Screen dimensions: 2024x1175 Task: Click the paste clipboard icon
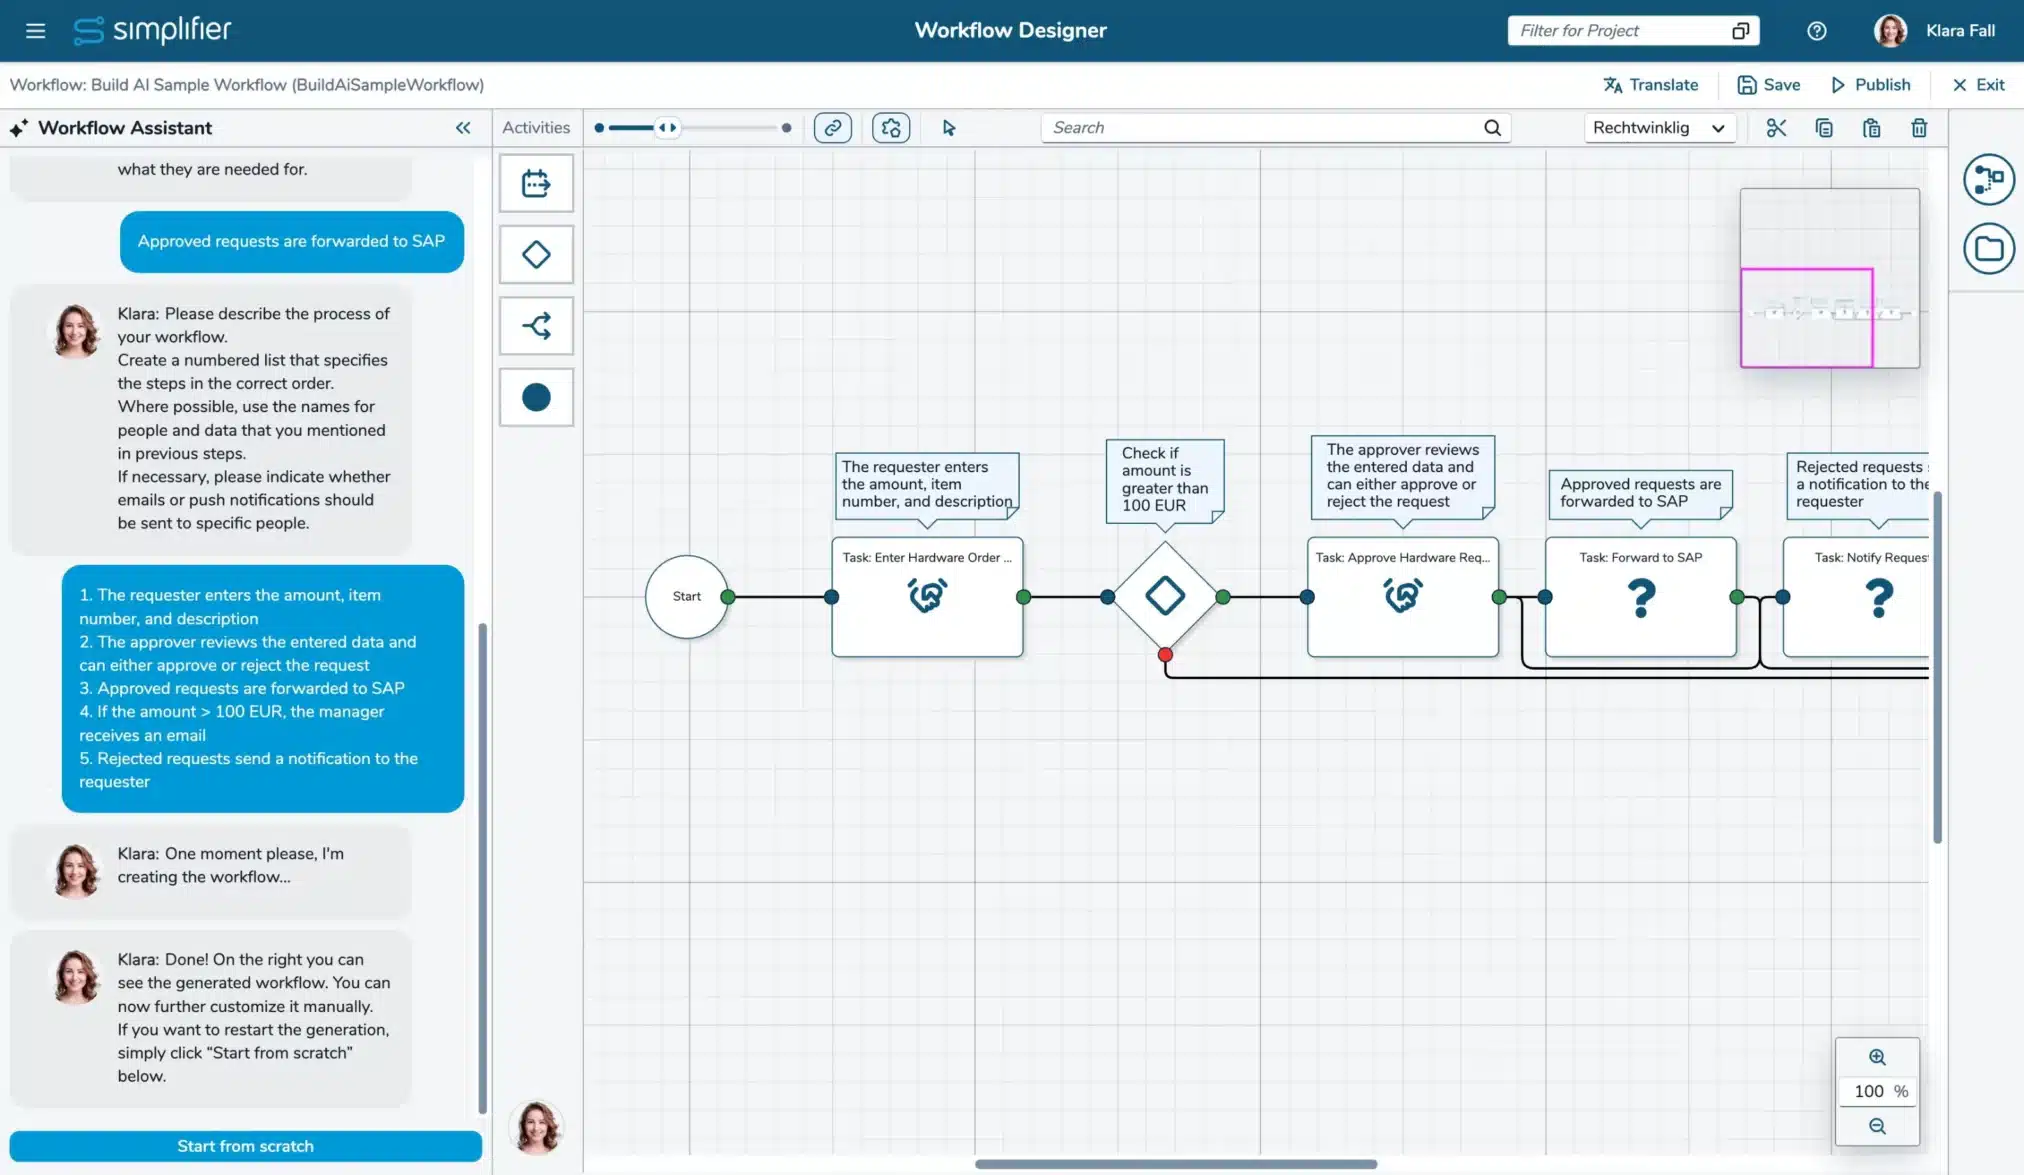pos(1871,128)
